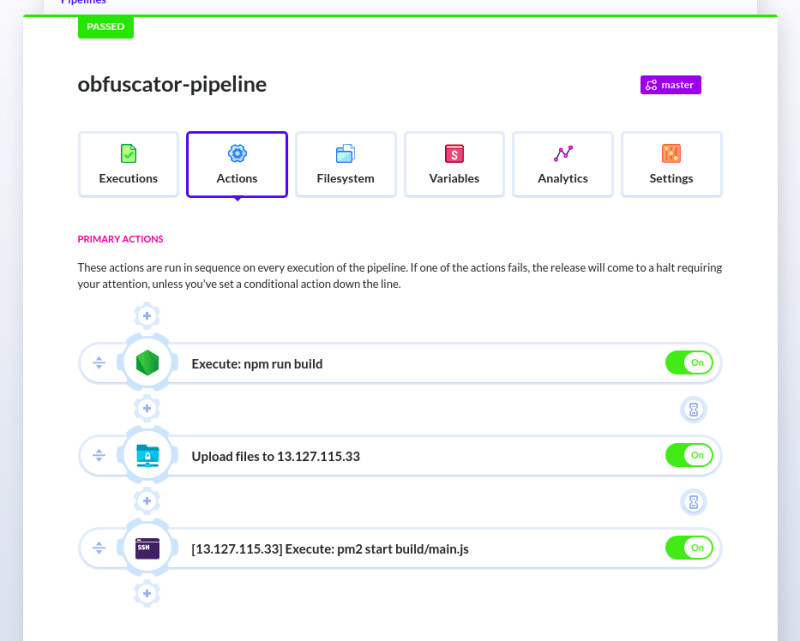800x641 pixels.
Task: Add action after pm2 start step
Action: (x=147, y=594)
